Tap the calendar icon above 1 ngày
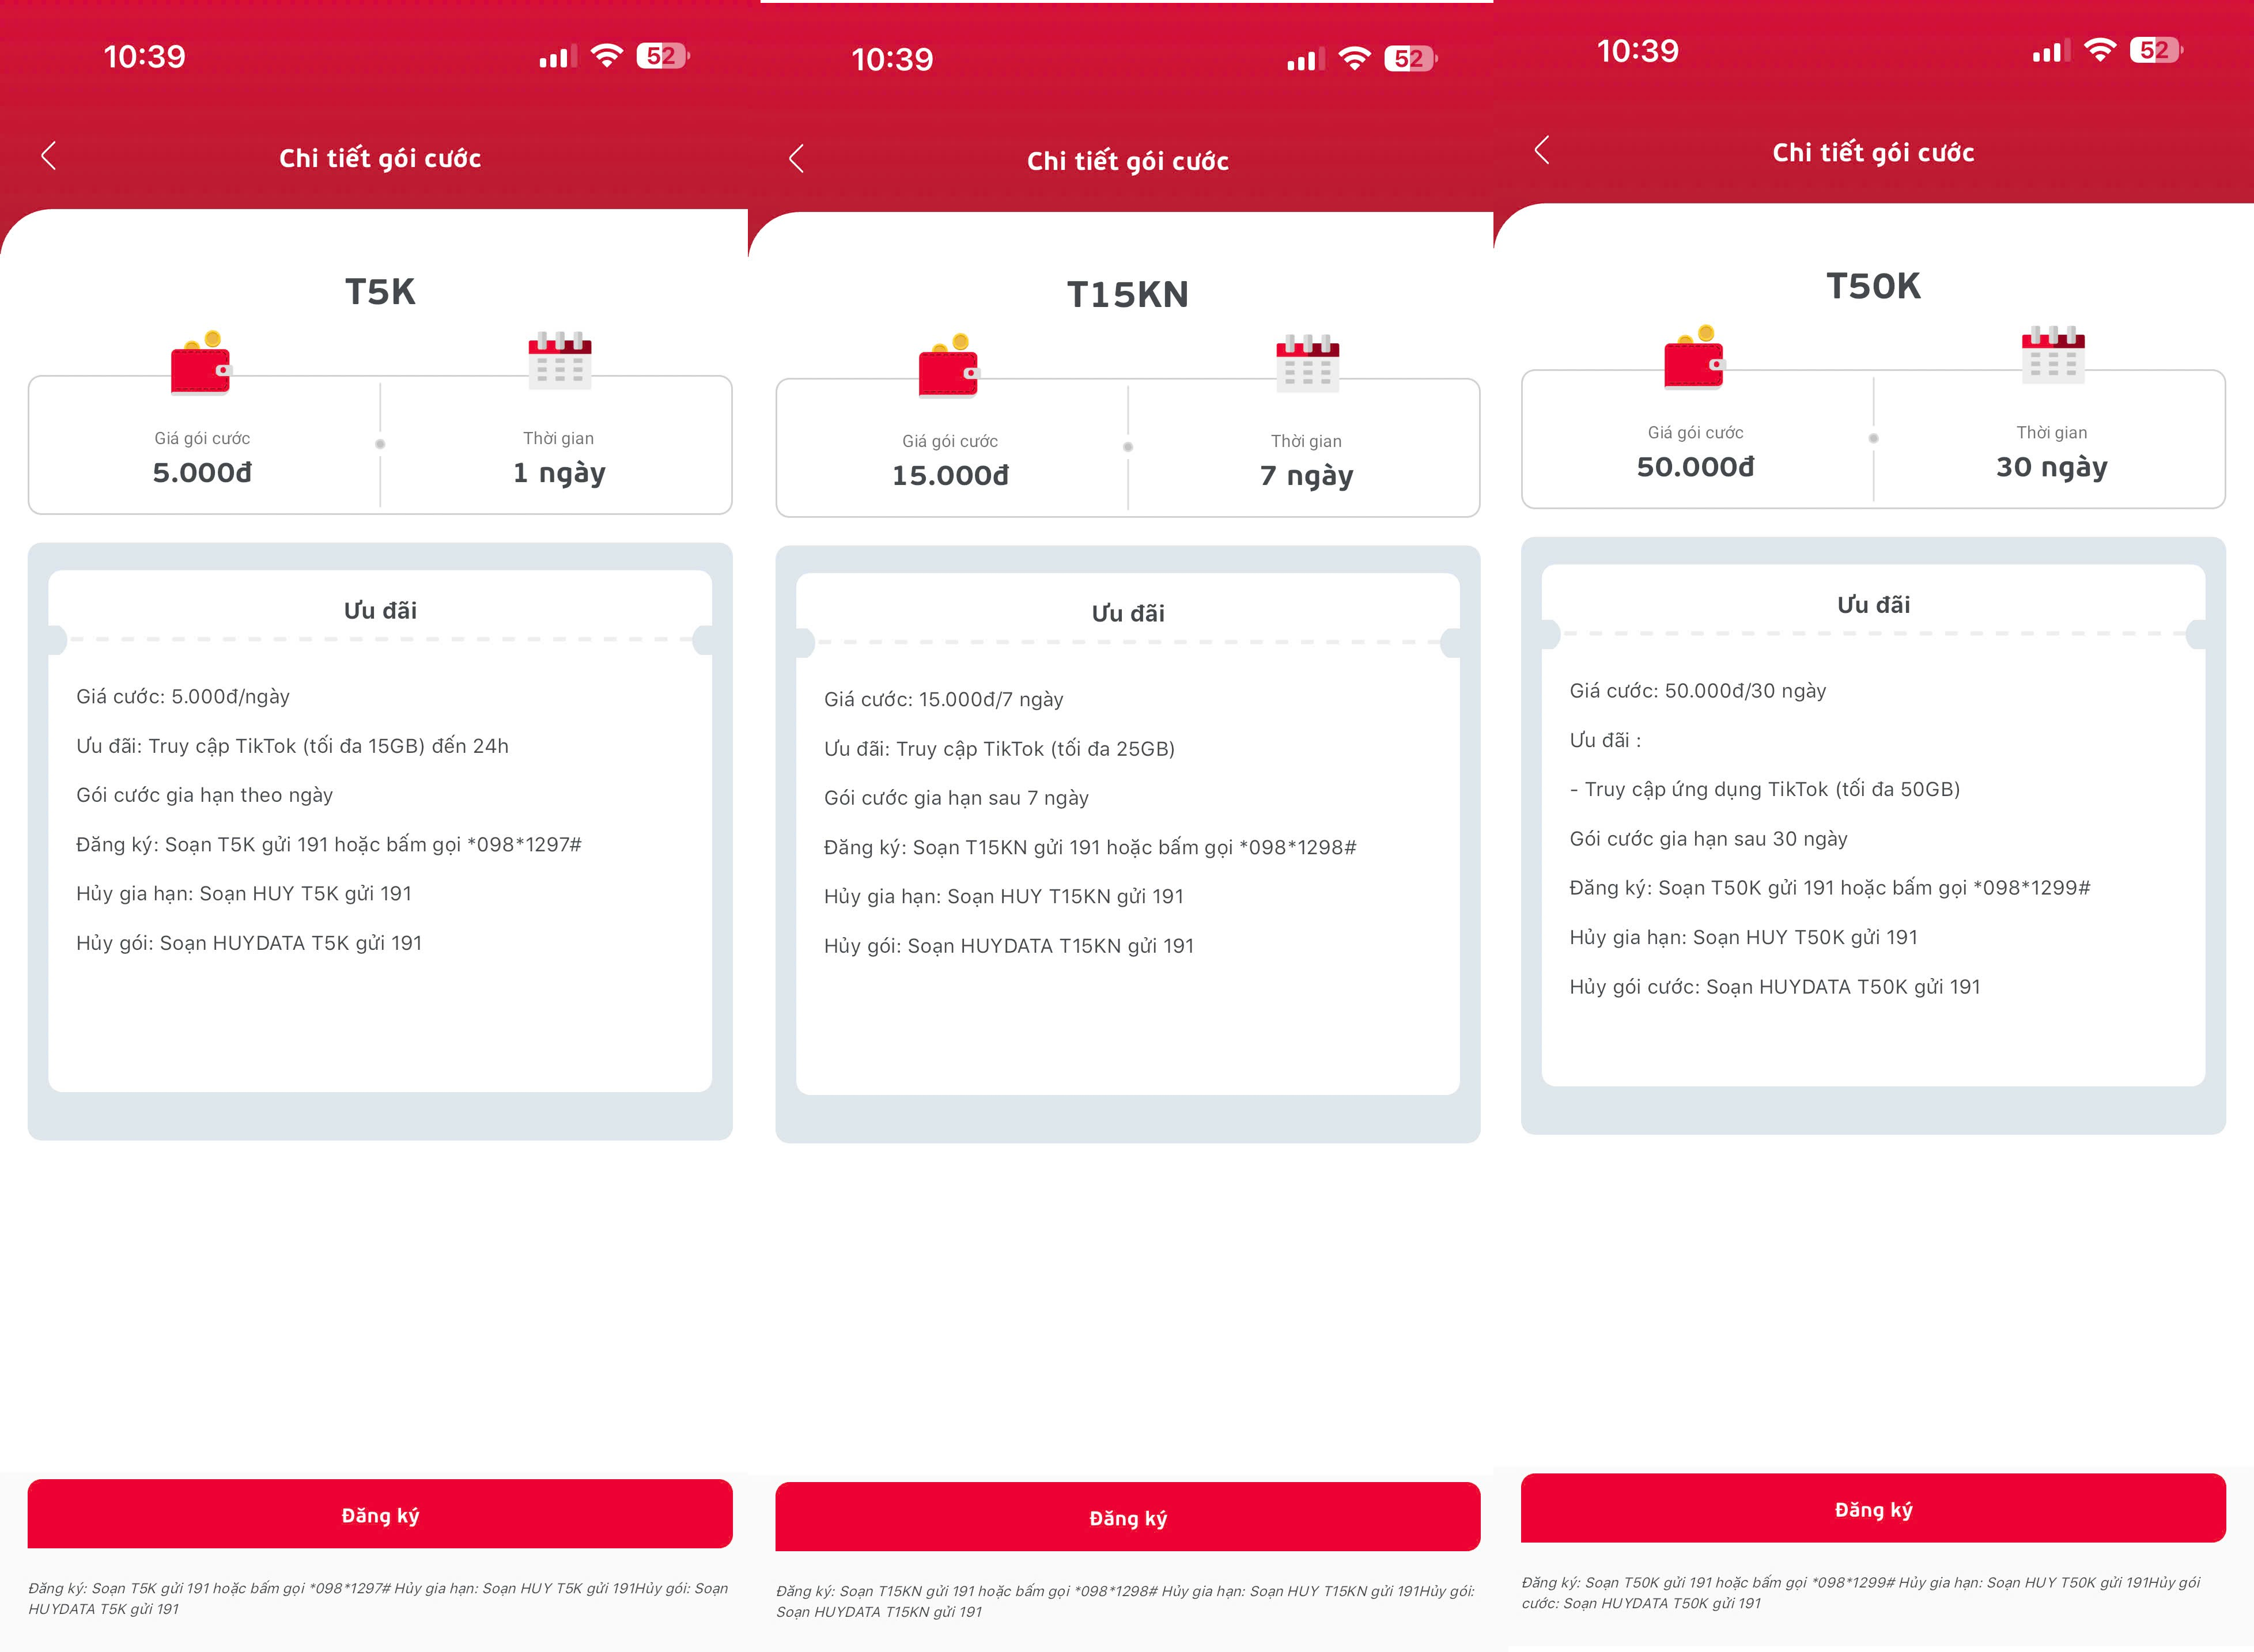This screenshot has height=1652, width=2254. pos(559,360)
